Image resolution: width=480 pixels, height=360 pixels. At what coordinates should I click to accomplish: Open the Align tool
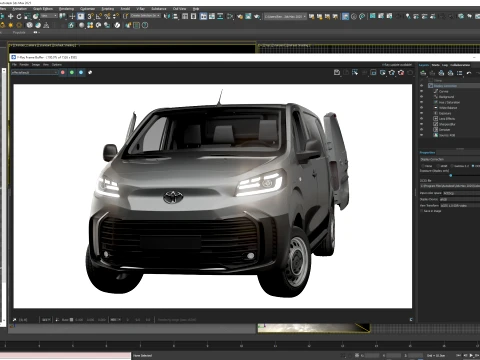(x=175, y=16)
